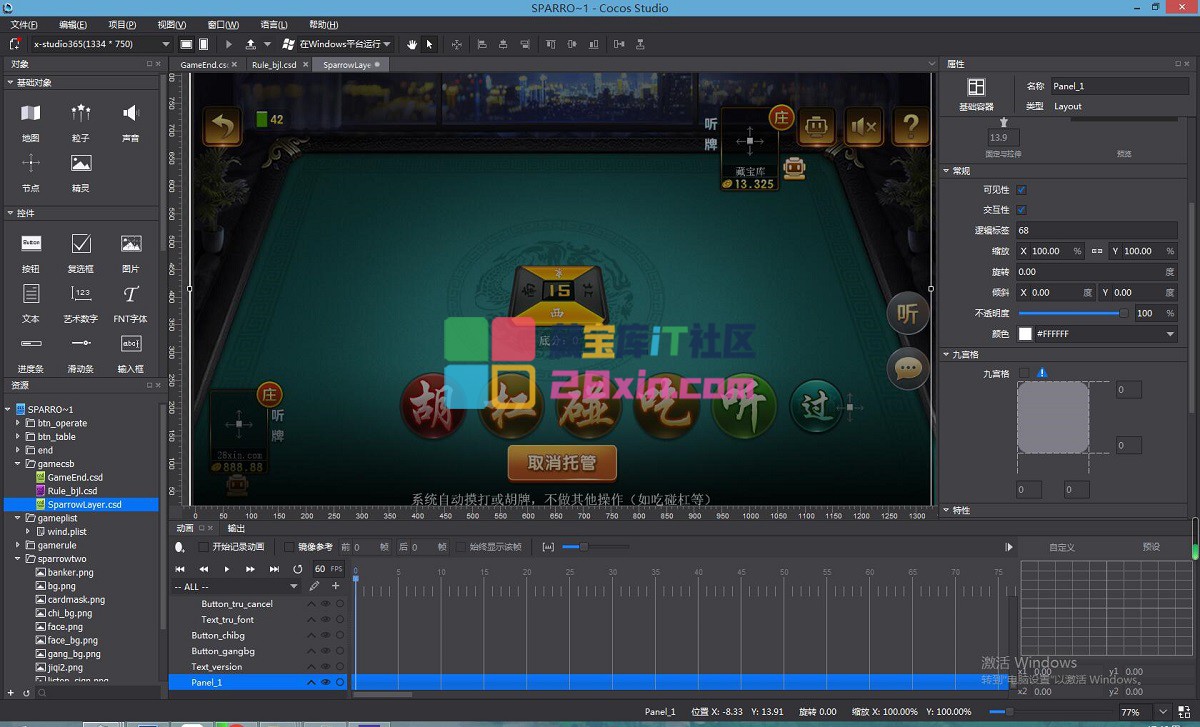Viewport: 1200px width, 727px height.
Task: Collapse the 基础对象 section
Action: click(10, 83)
